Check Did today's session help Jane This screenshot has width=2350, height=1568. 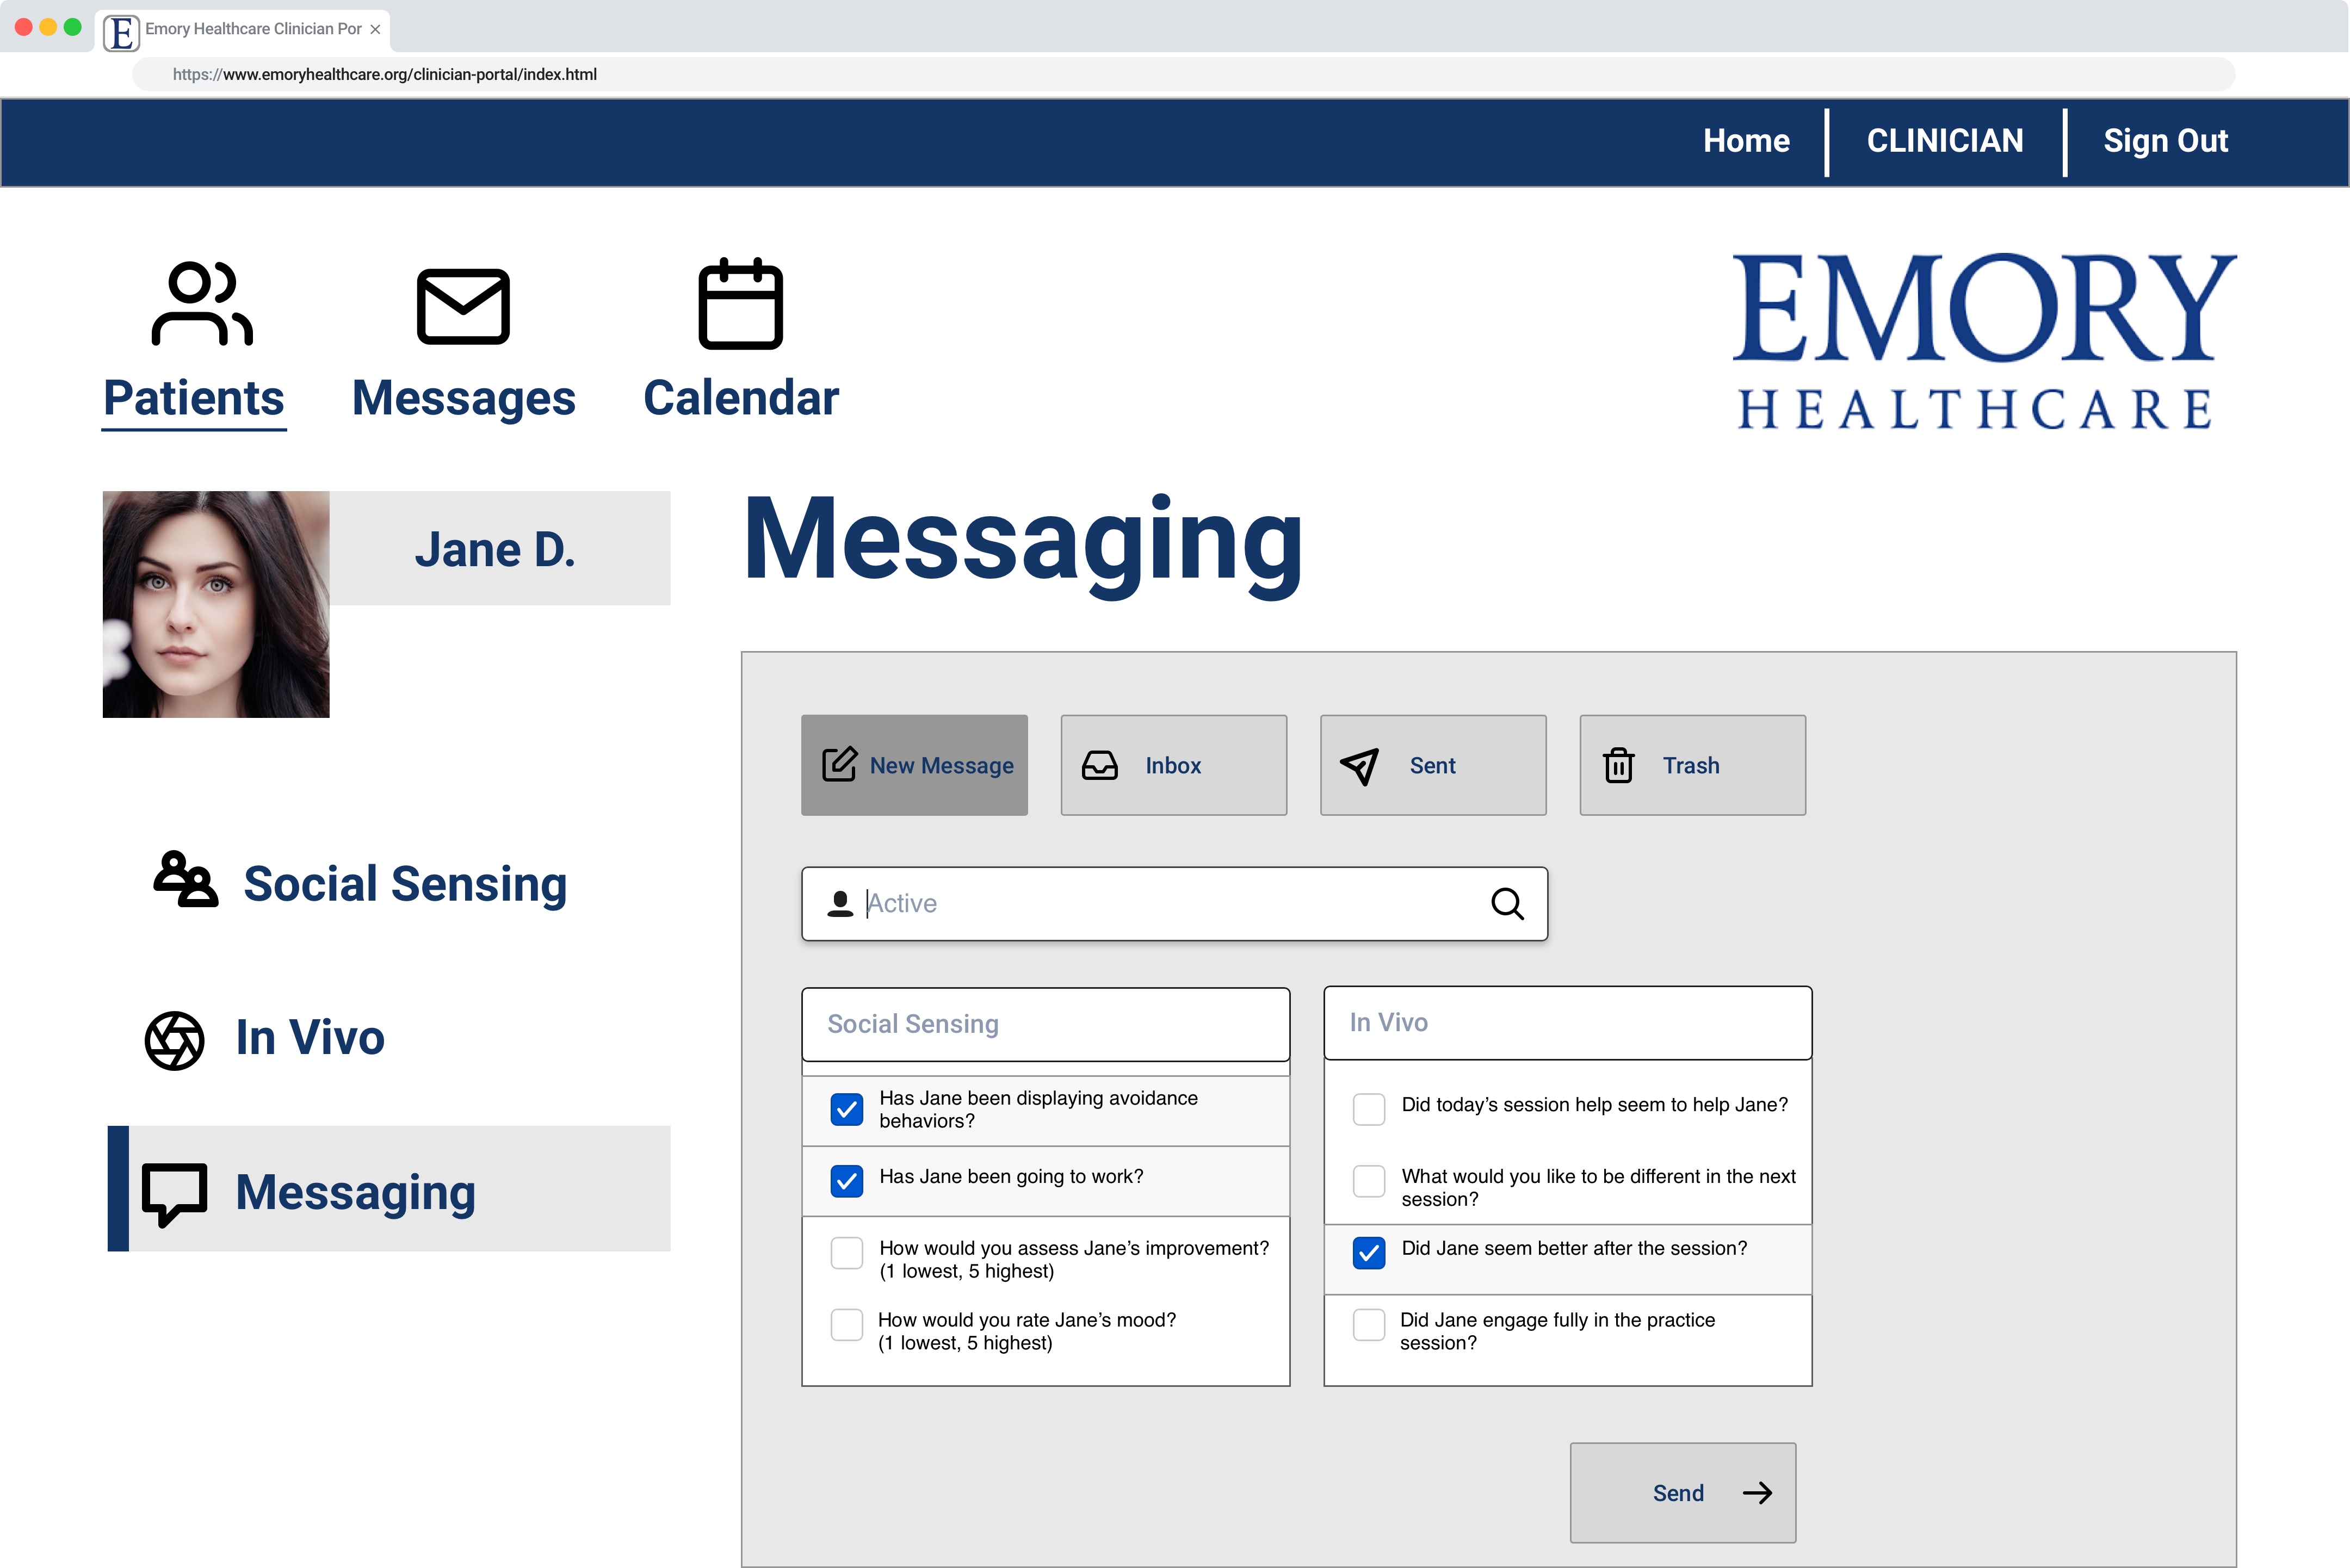pyautogui.click(x=1368, y=1109)
